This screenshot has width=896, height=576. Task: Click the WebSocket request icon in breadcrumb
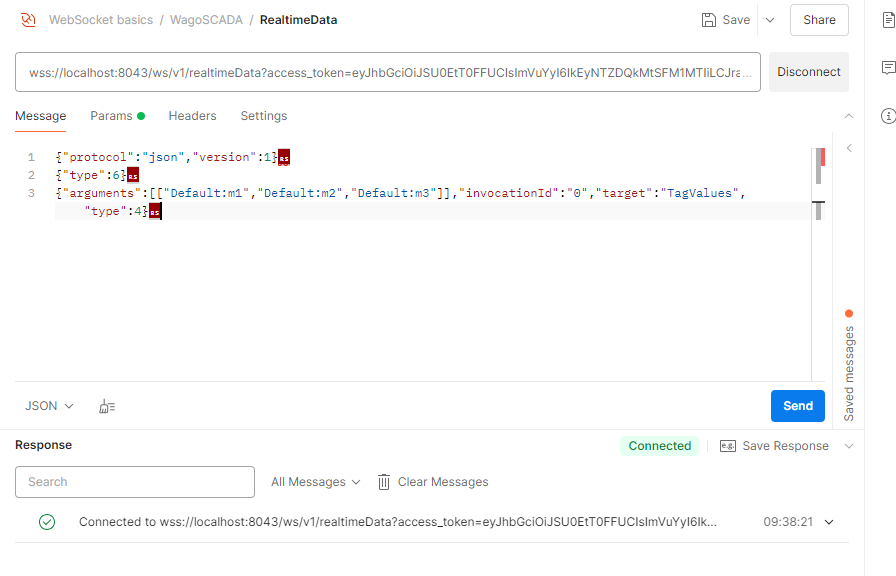point(28,20)
